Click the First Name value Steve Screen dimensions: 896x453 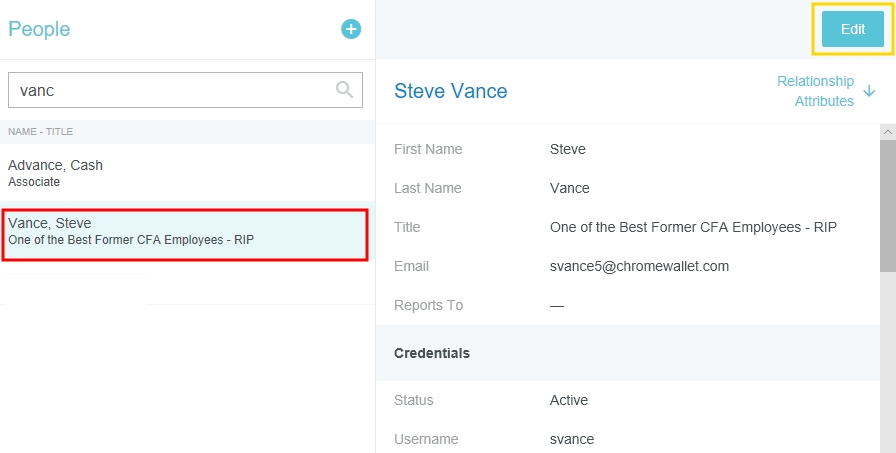pyautogui.click(x=568, y=149)
